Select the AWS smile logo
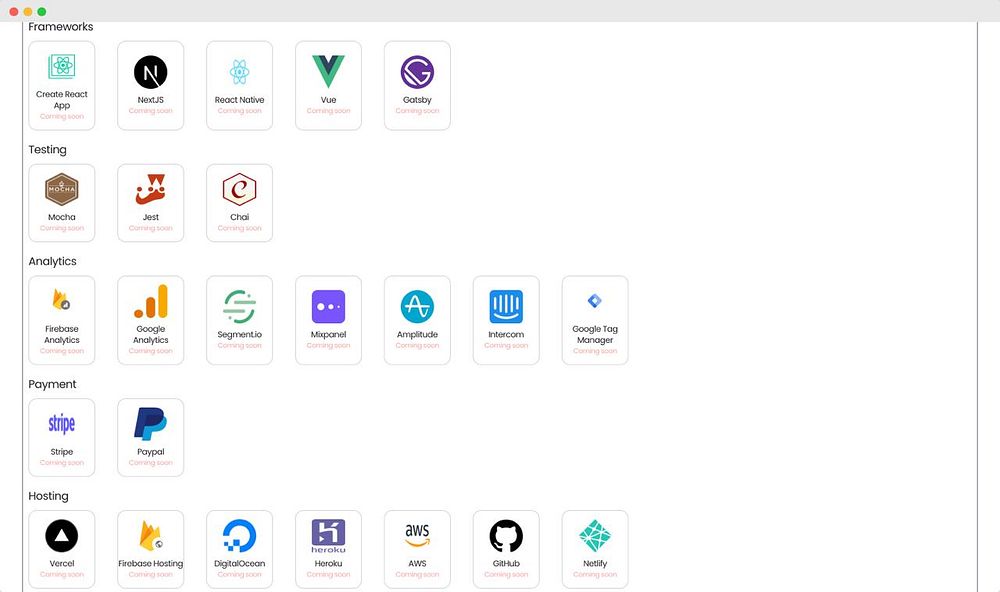Image resolution: width=1000 pixels, height=592 pixels. [417, 535]
